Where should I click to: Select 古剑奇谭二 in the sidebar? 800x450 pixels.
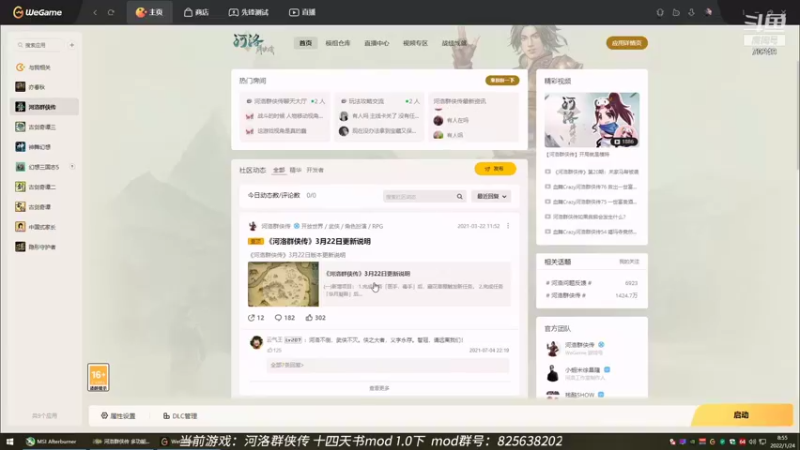[x=44, y=187]
